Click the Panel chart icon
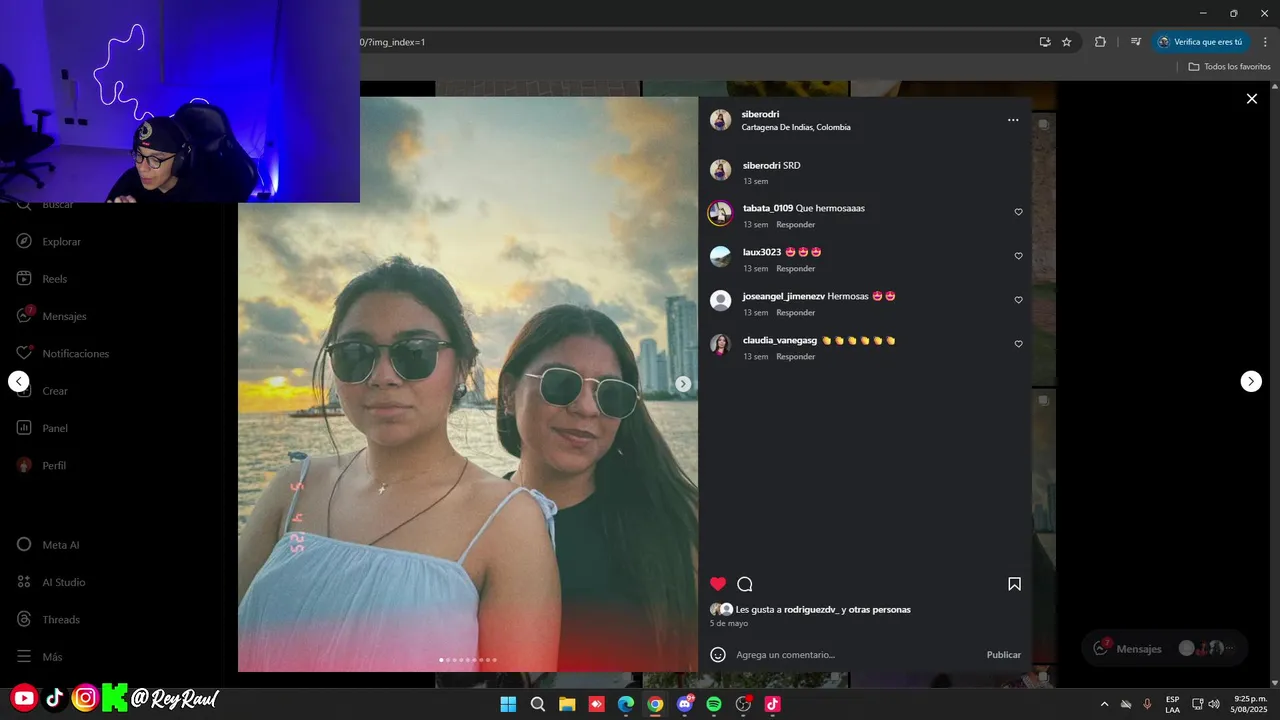This screenshot has width=1280, height=720. [x=24, y=428]
